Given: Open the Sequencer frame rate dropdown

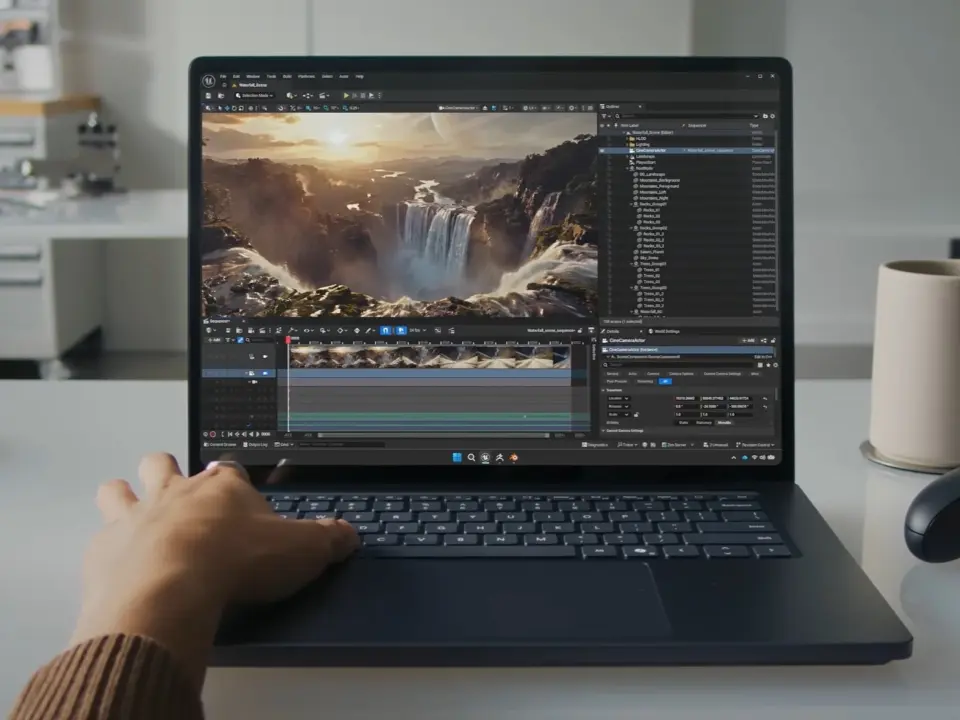Looking at the screenshot, I should pyautogui.click(x=418, y=331).
